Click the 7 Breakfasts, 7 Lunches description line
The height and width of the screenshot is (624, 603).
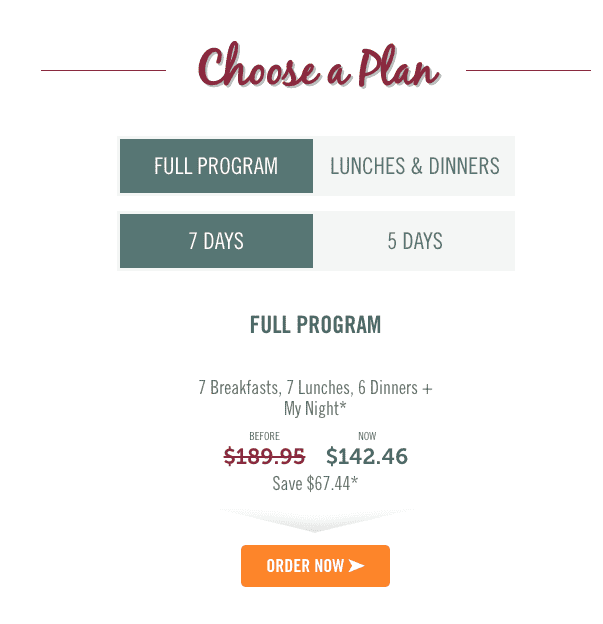click(x=315, y=388)
